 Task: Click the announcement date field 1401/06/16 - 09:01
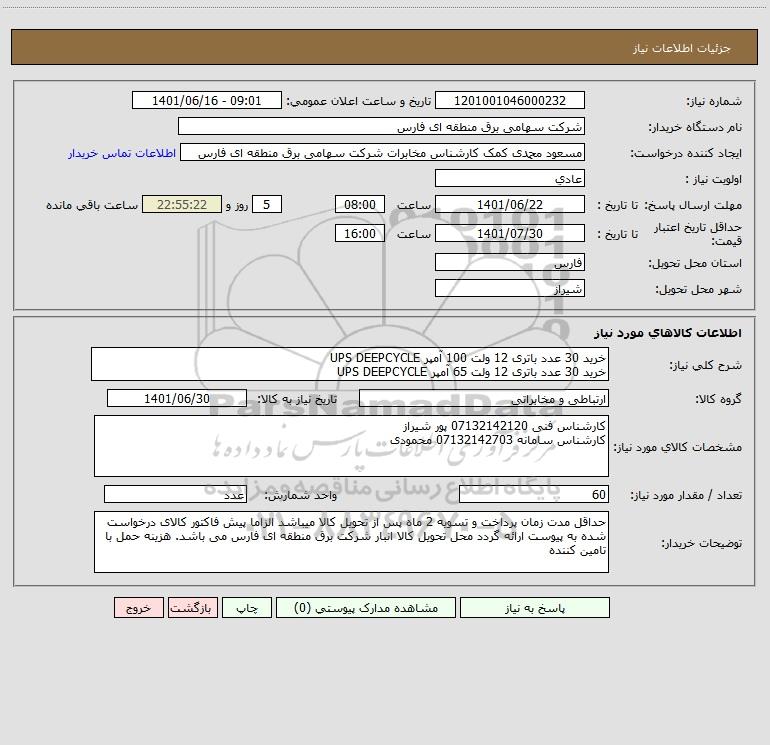point(207,100)
